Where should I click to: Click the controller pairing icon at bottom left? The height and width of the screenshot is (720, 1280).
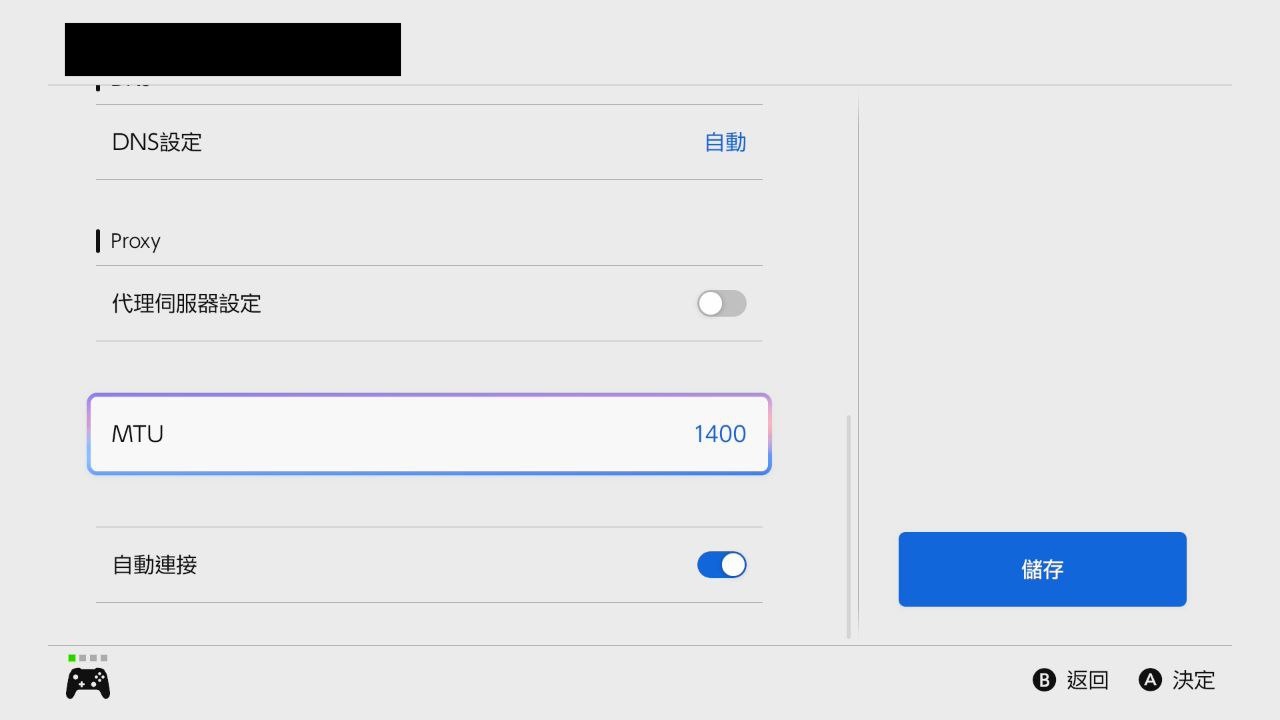click(87, 681)
